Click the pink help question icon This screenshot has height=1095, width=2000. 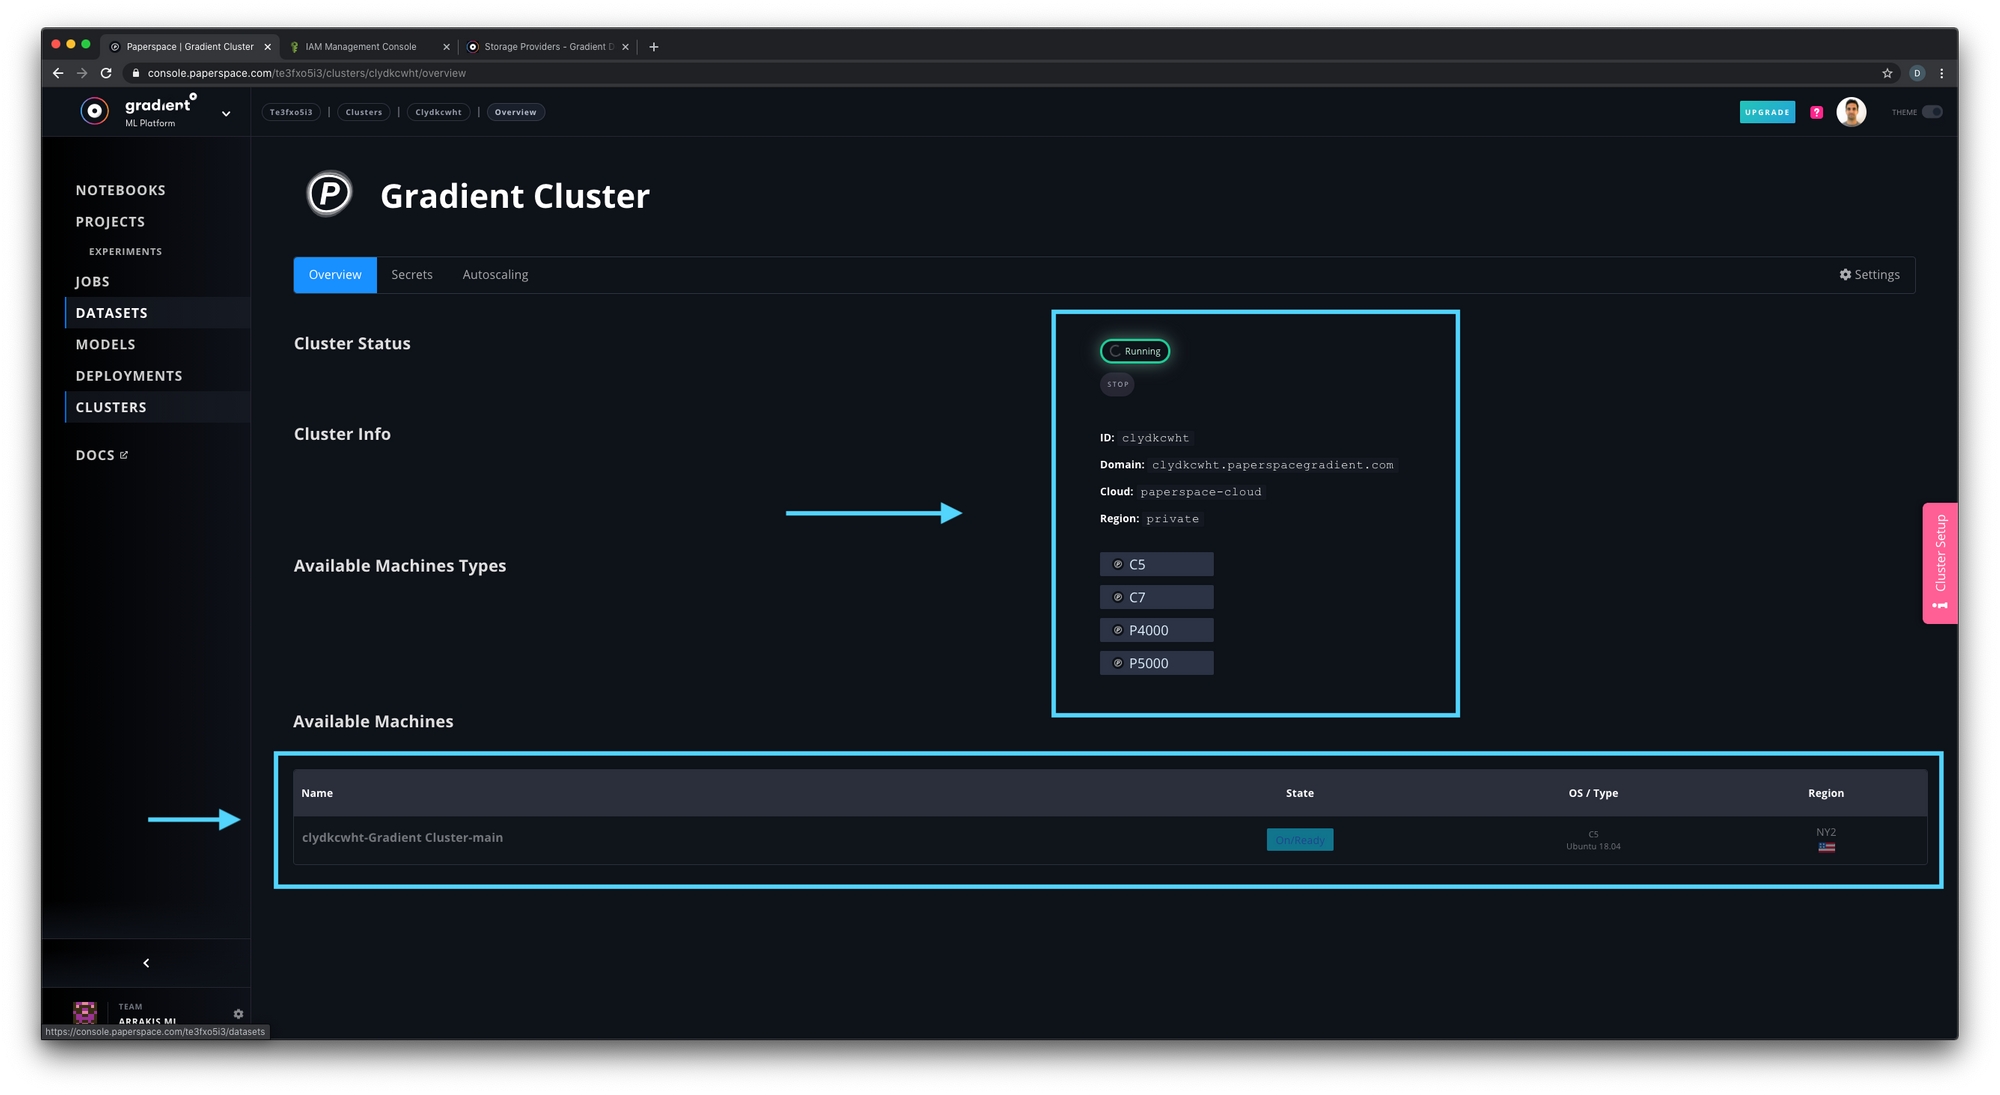[1816, 112]
